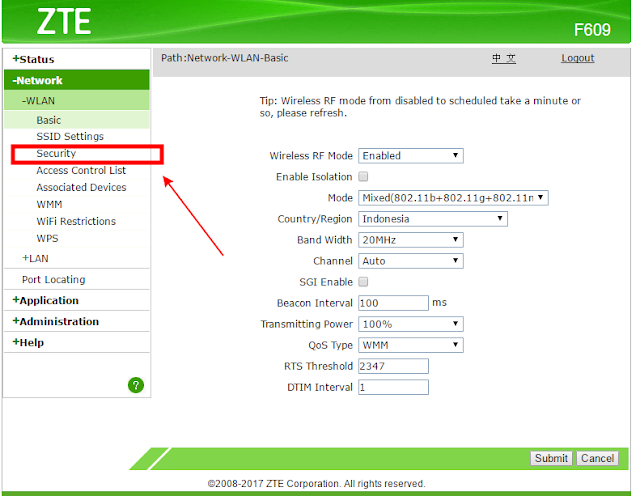Click the green help question mark icon

pyautogui.click(x=136, y=385)
